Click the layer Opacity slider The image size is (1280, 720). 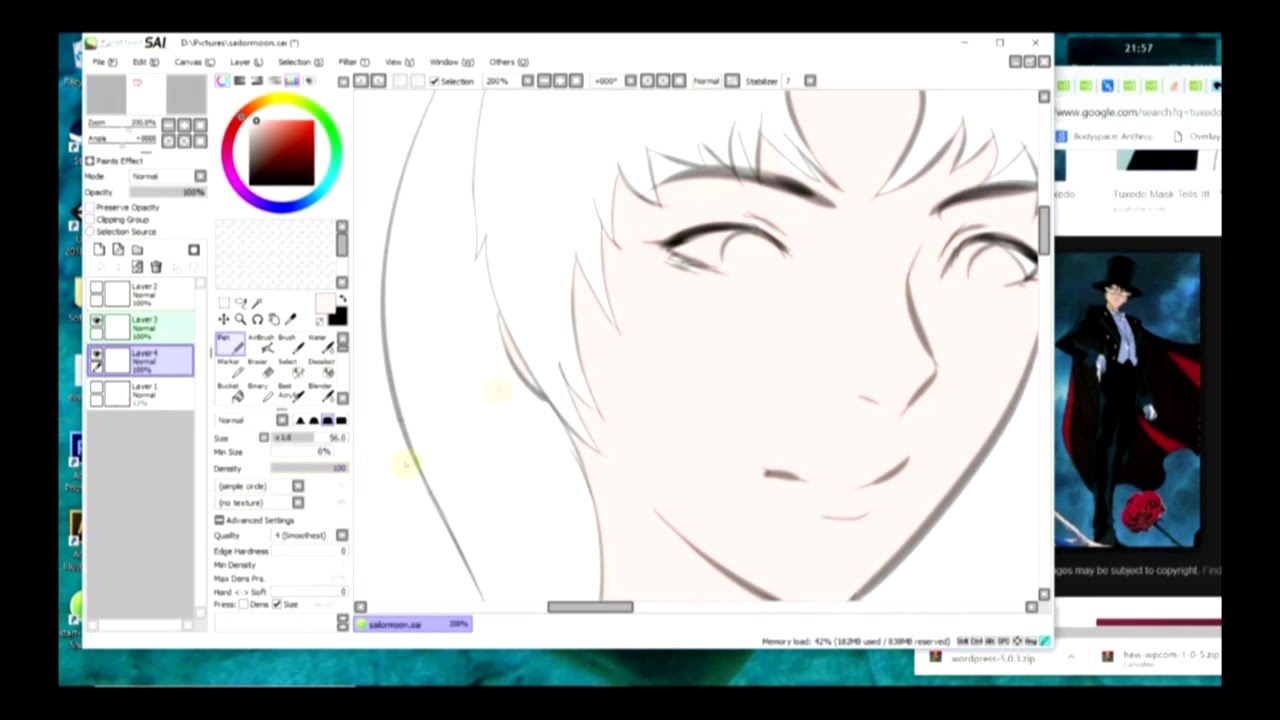pos(167,192)
